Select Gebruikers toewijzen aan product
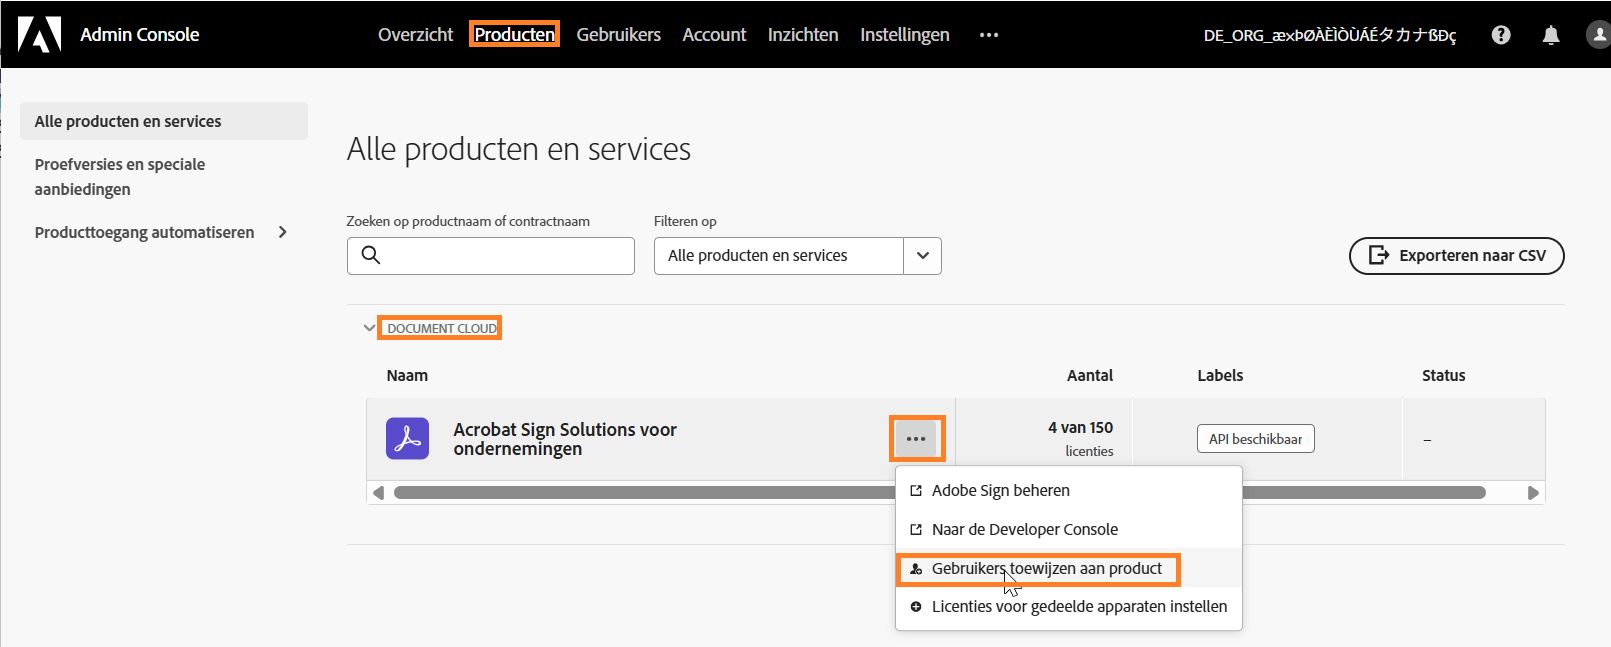Screen dimensions: 1611x647 point(1068,569)
